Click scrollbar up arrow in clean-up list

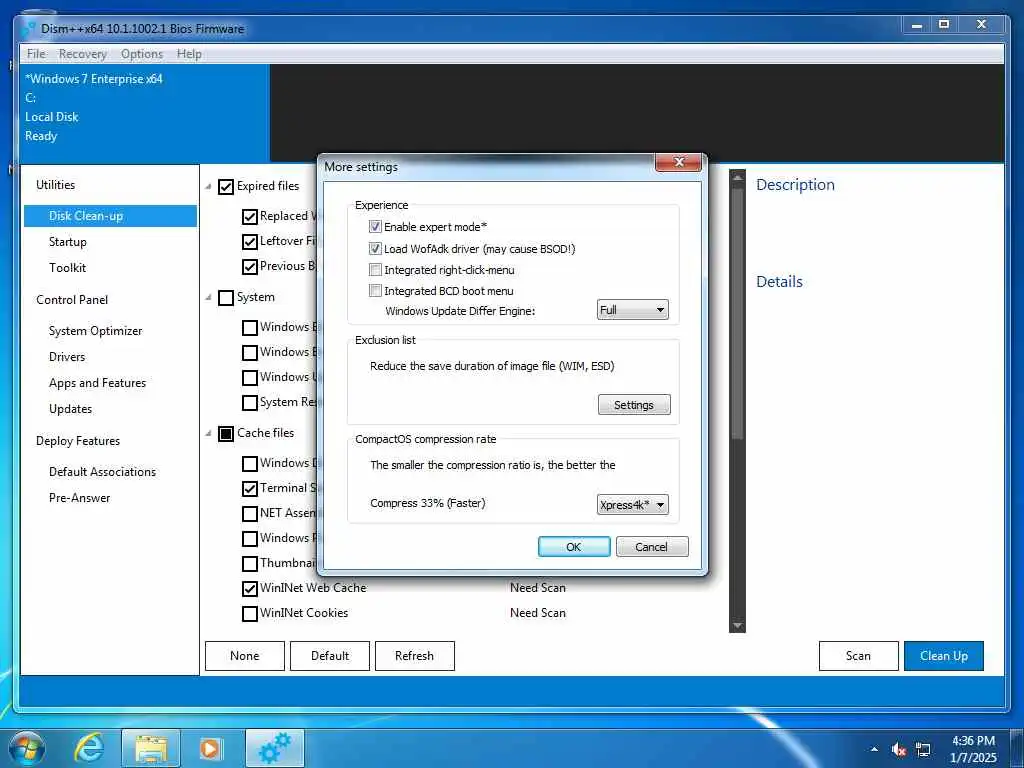pyautogui.click(x=737, y=176)
